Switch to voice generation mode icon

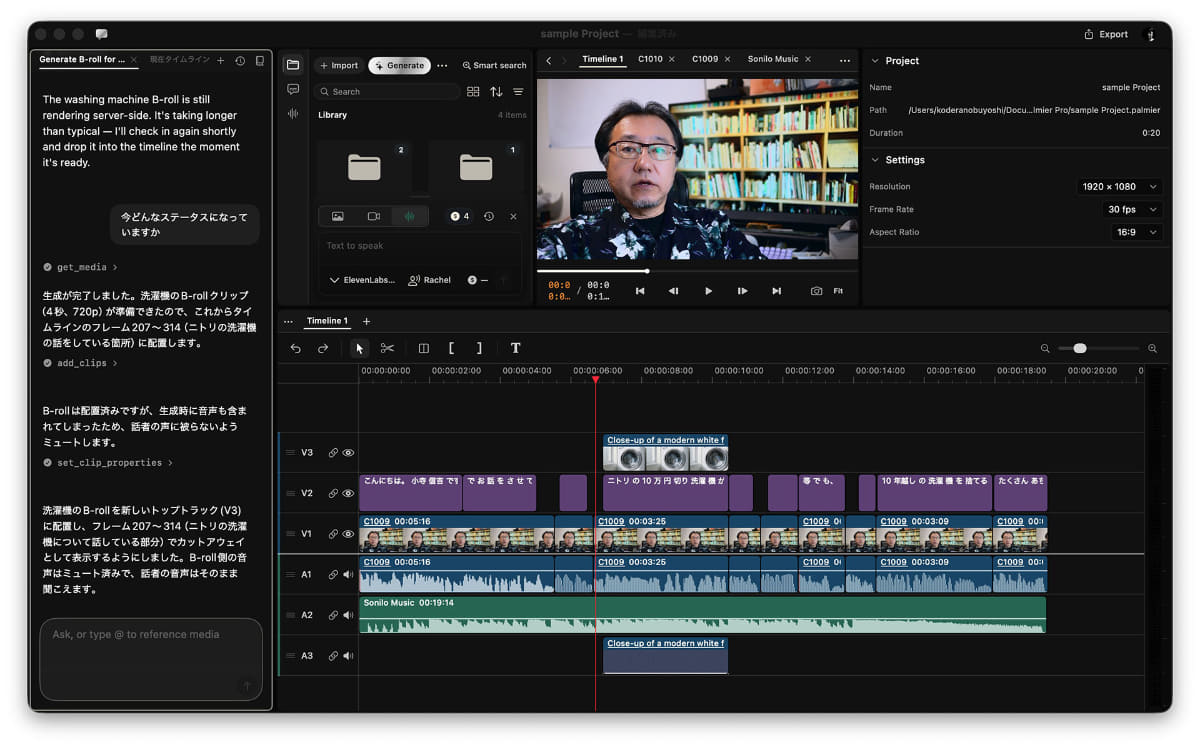[x=410, y=216]
